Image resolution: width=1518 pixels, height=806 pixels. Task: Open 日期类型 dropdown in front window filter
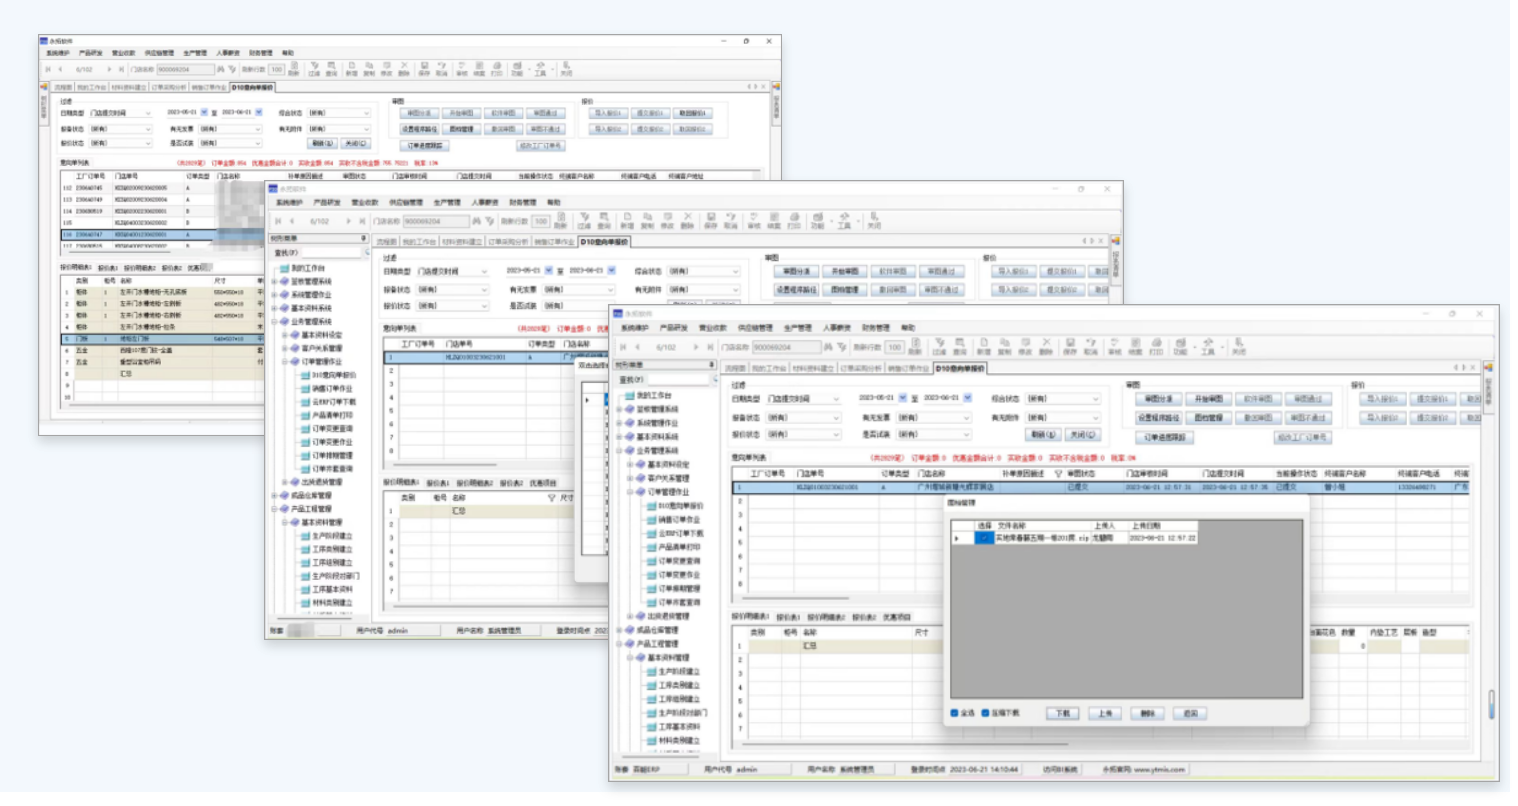click(802, 399)
